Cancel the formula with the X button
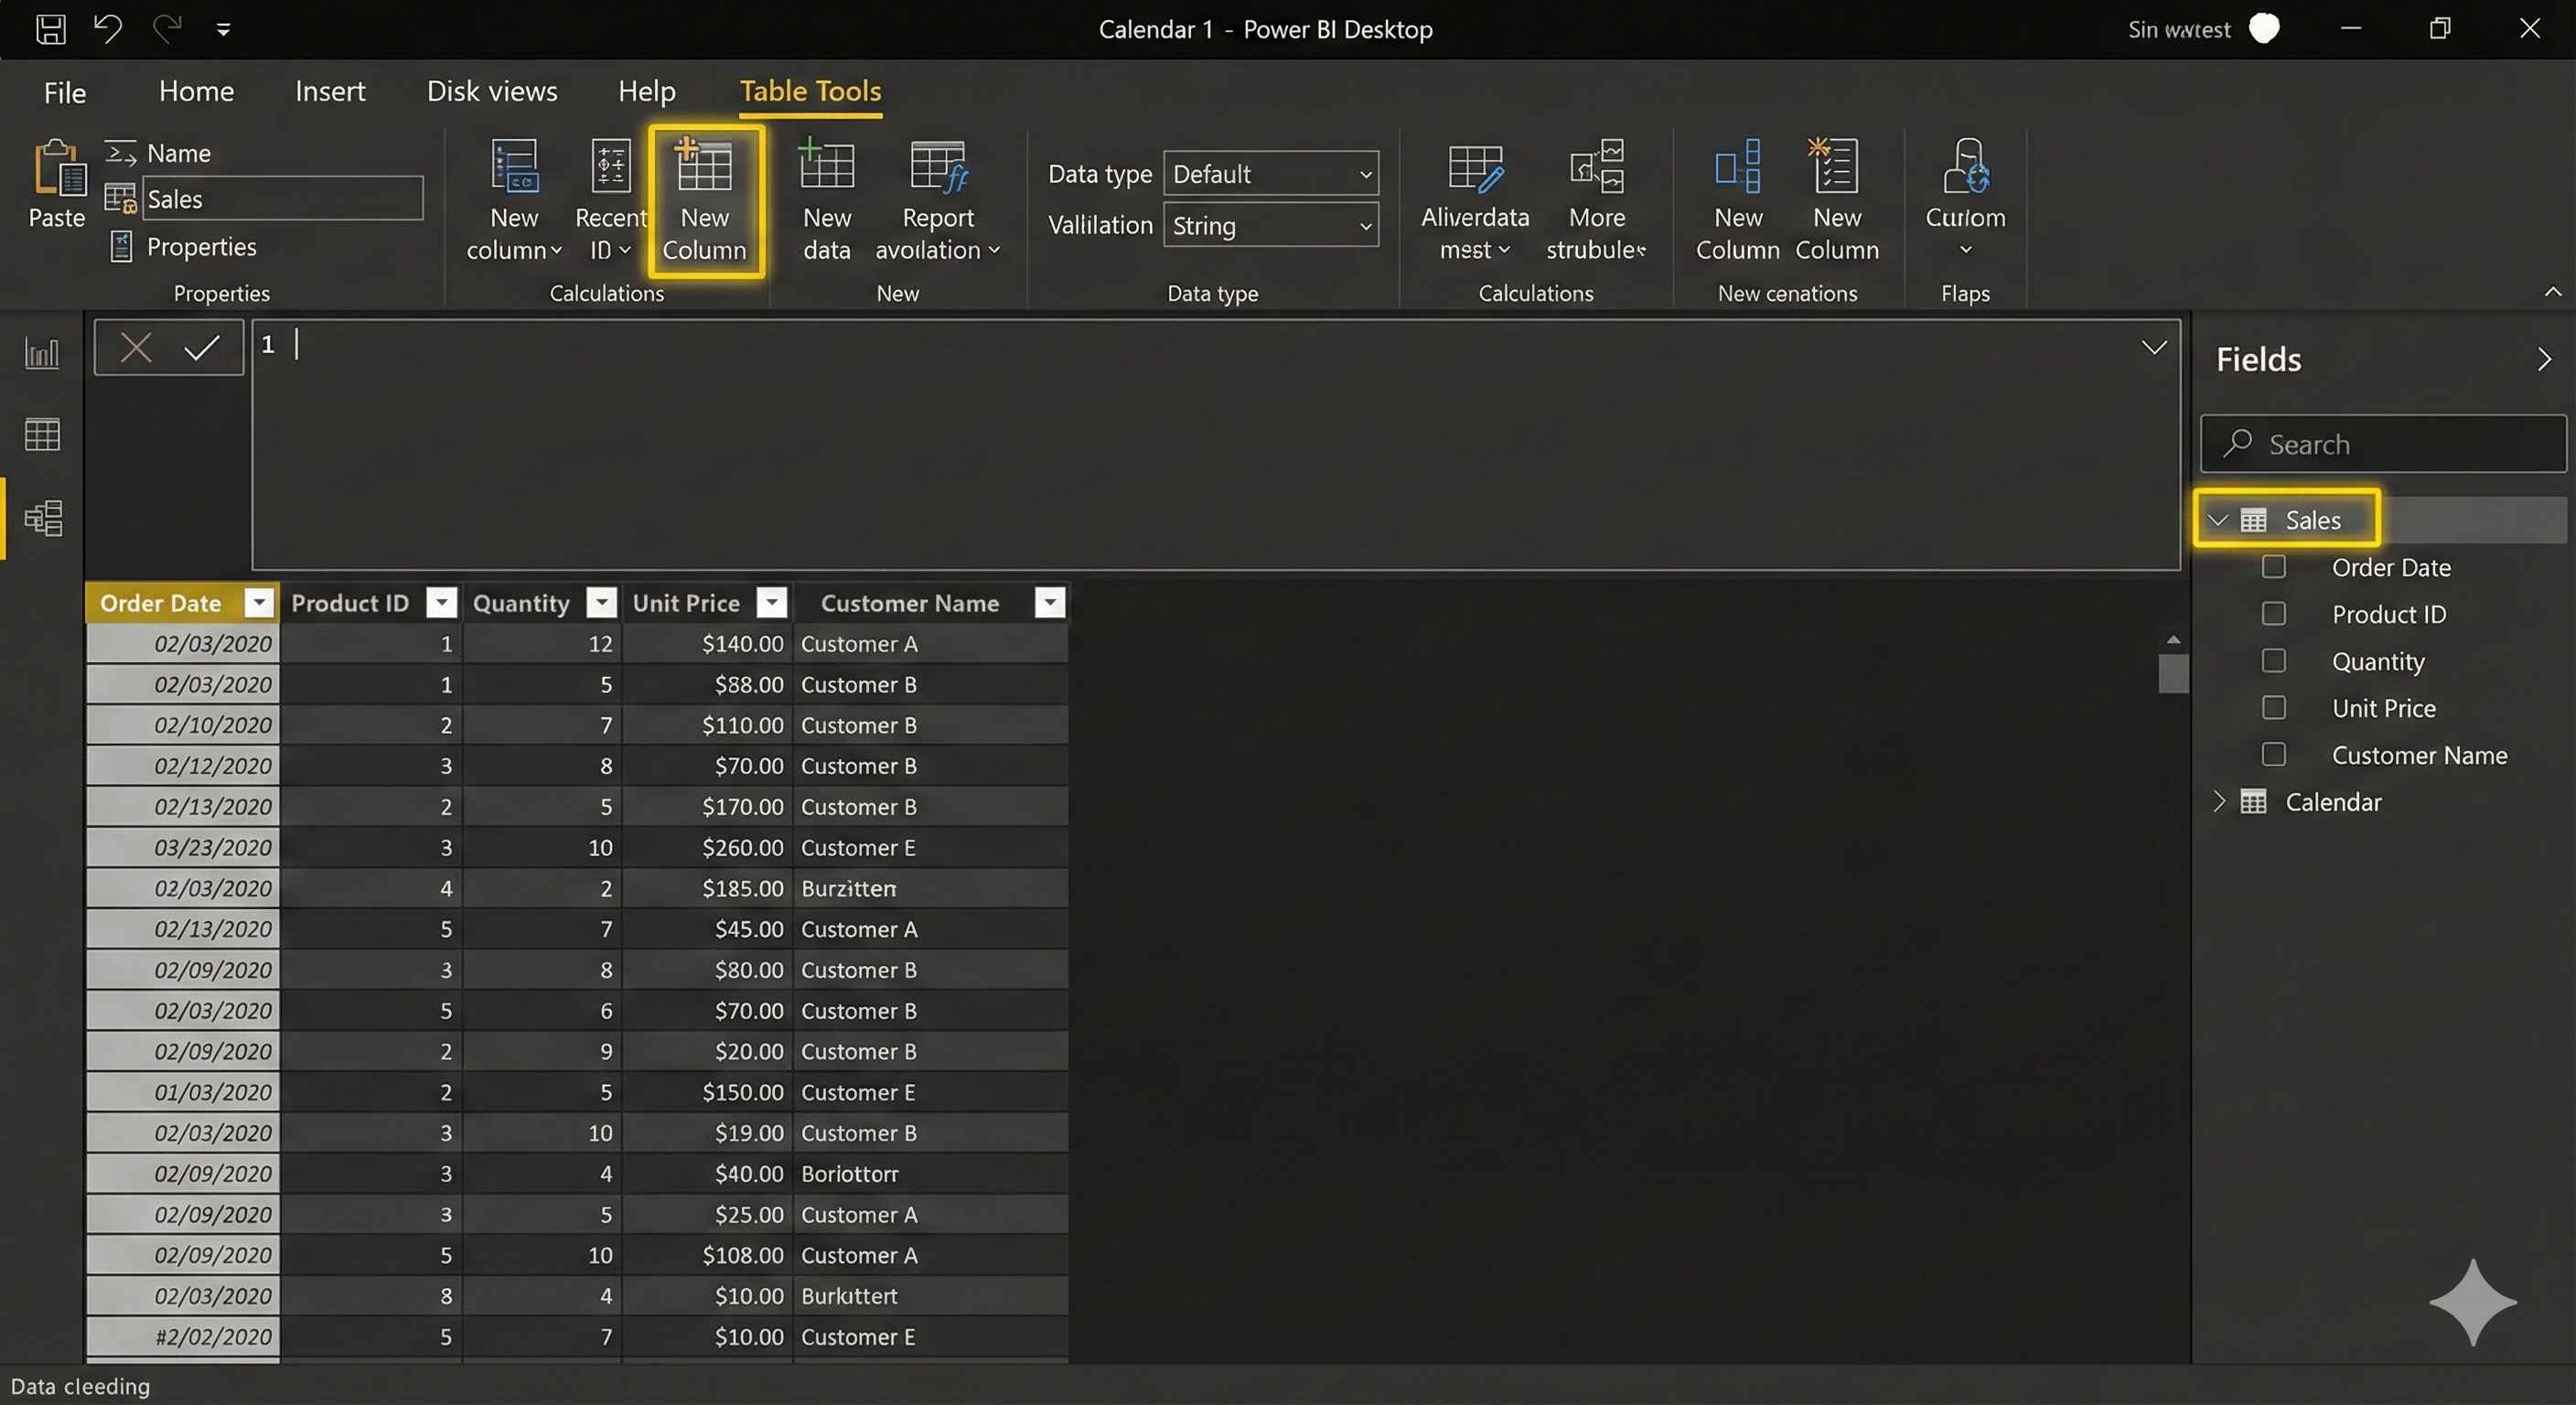 coord(136,347)
